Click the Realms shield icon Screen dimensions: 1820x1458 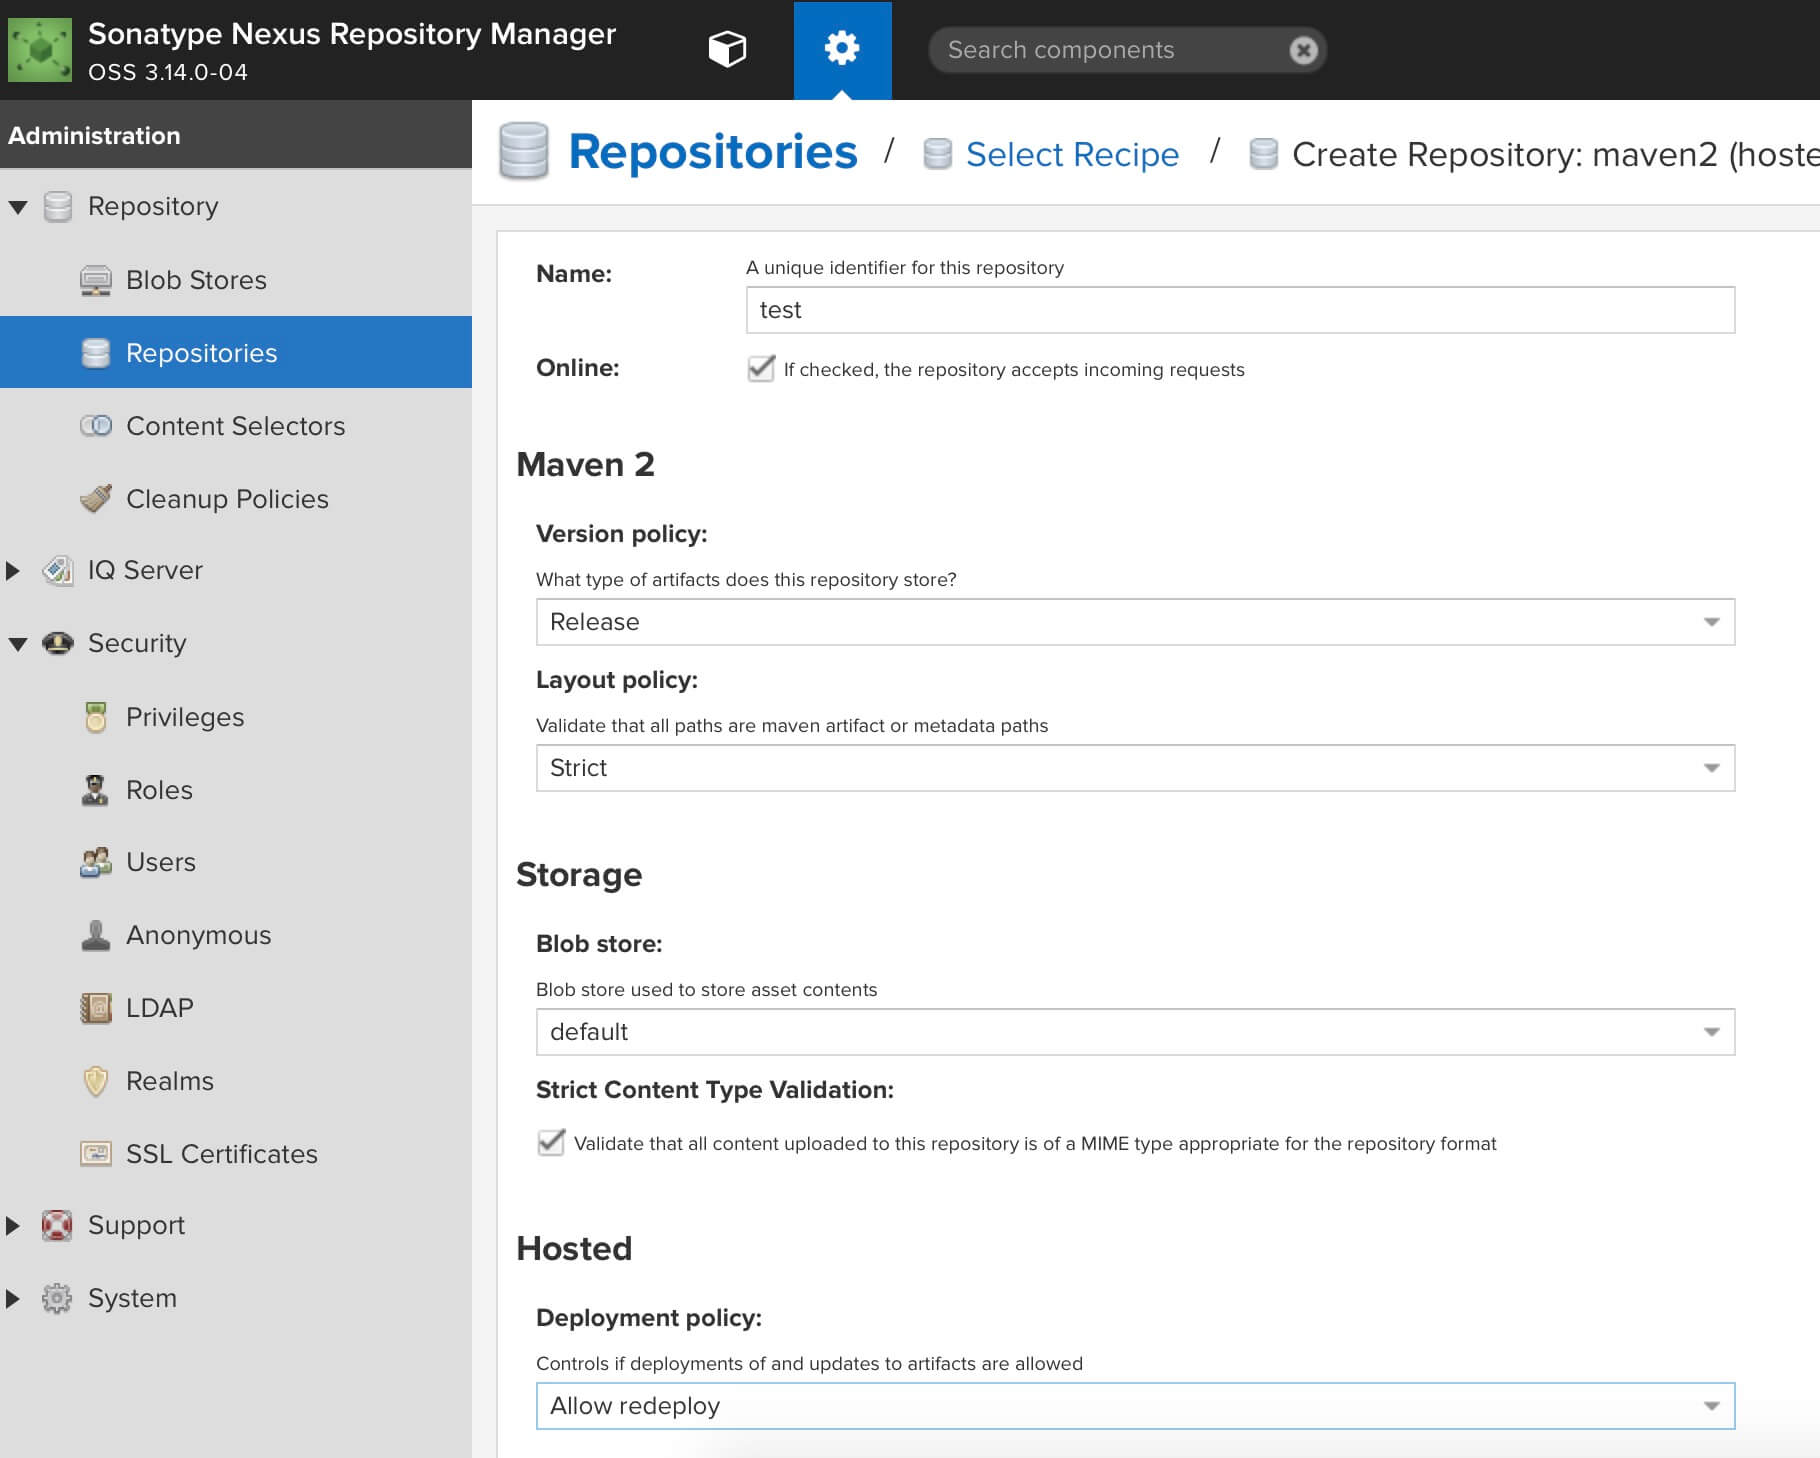(x=96, y=1081)
